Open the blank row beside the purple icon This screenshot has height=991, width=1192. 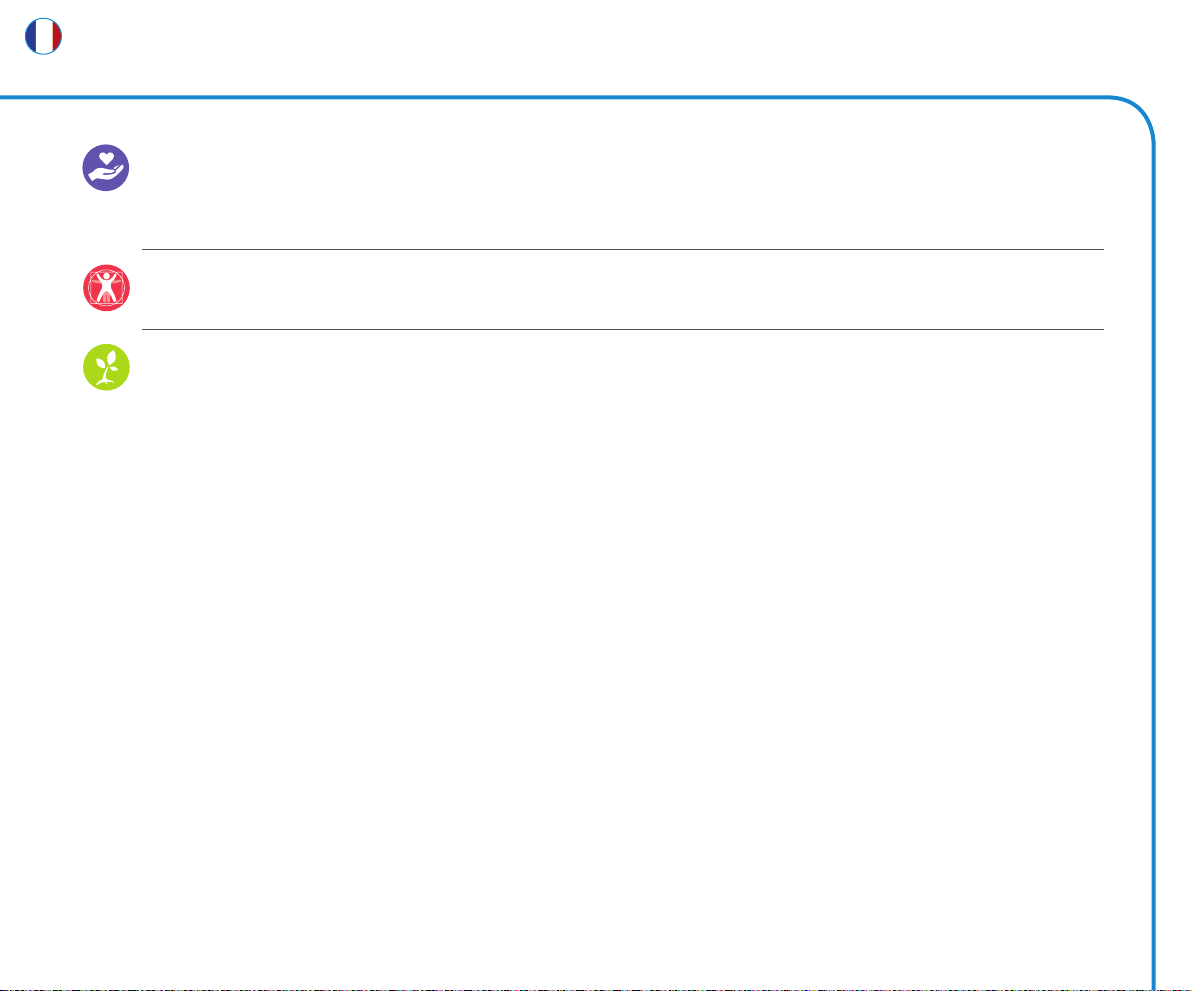coord(623,192)
